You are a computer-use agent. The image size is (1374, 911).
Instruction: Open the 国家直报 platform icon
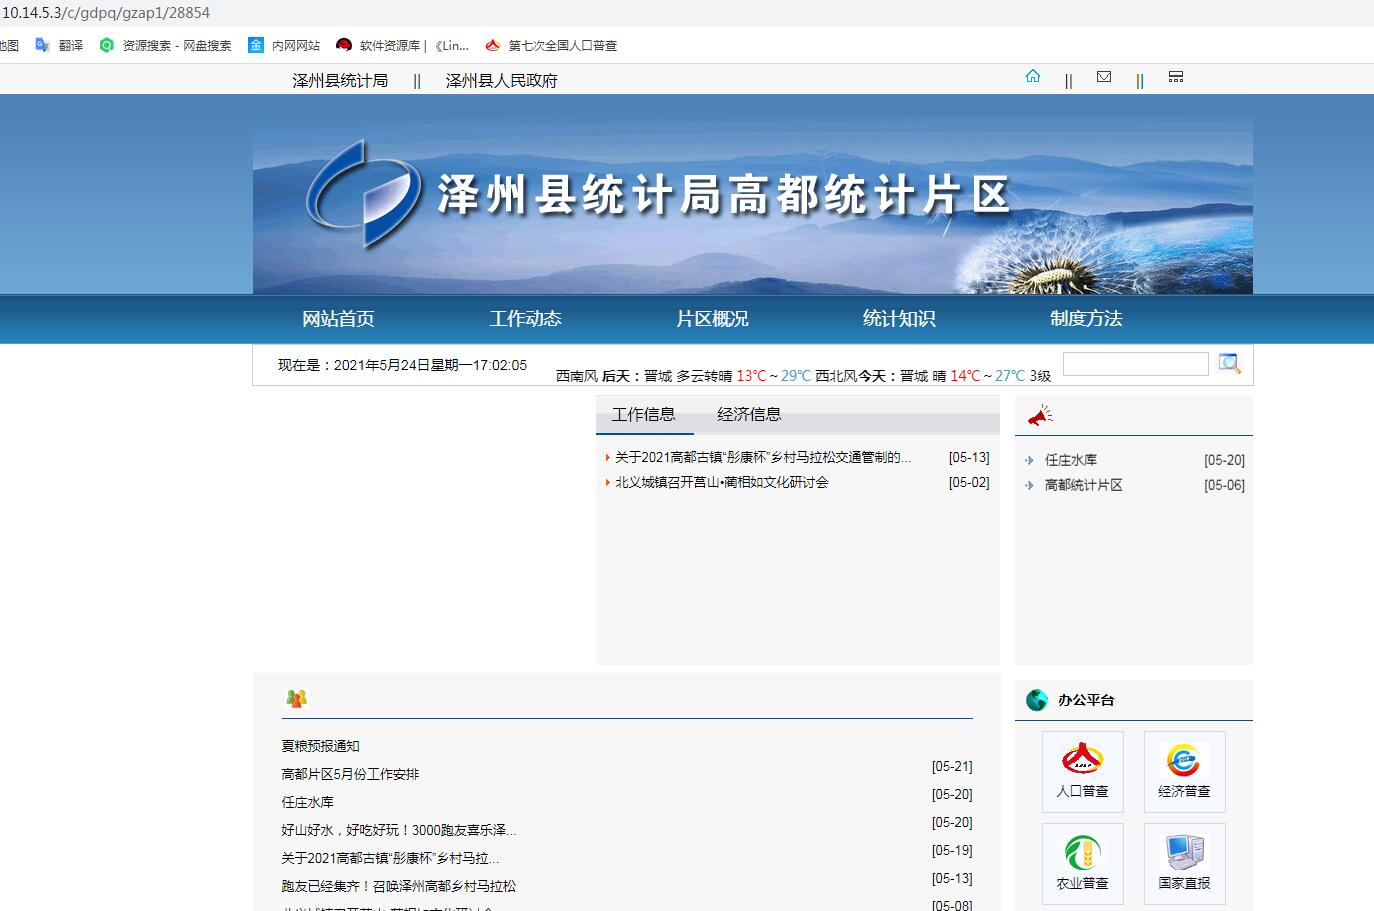1185,864
